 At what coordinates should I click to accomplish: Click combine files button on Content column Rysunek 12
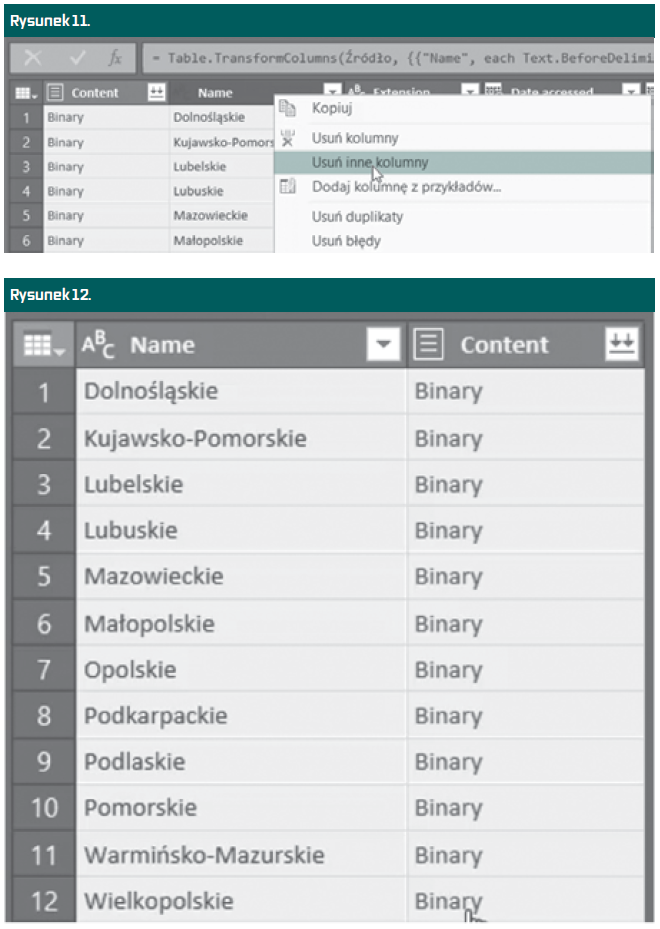[622, 344]
